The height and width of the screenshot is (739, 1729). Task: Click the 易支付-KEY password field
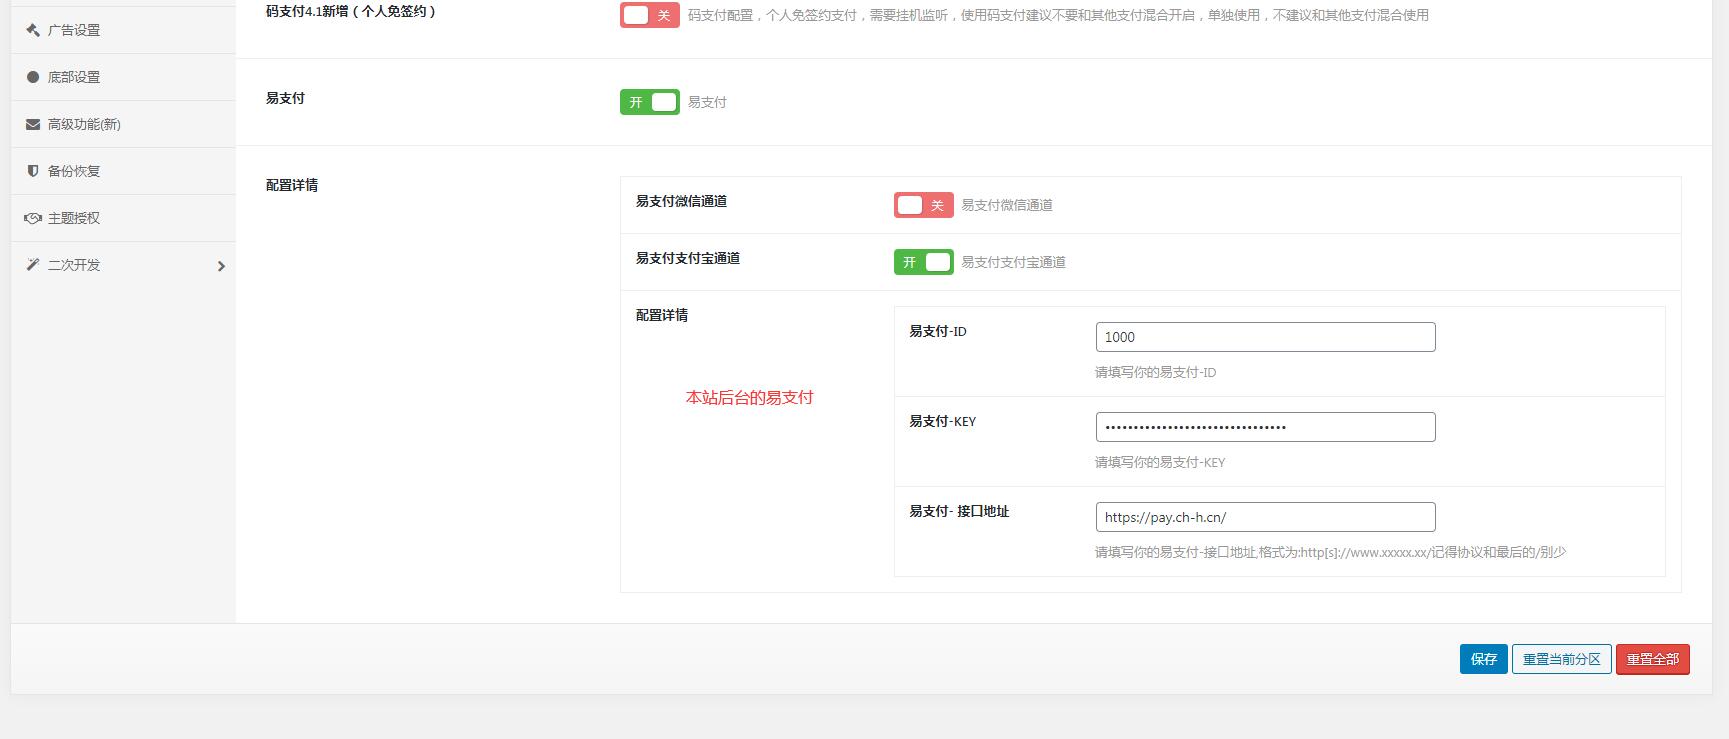(x=1266, y=427)
